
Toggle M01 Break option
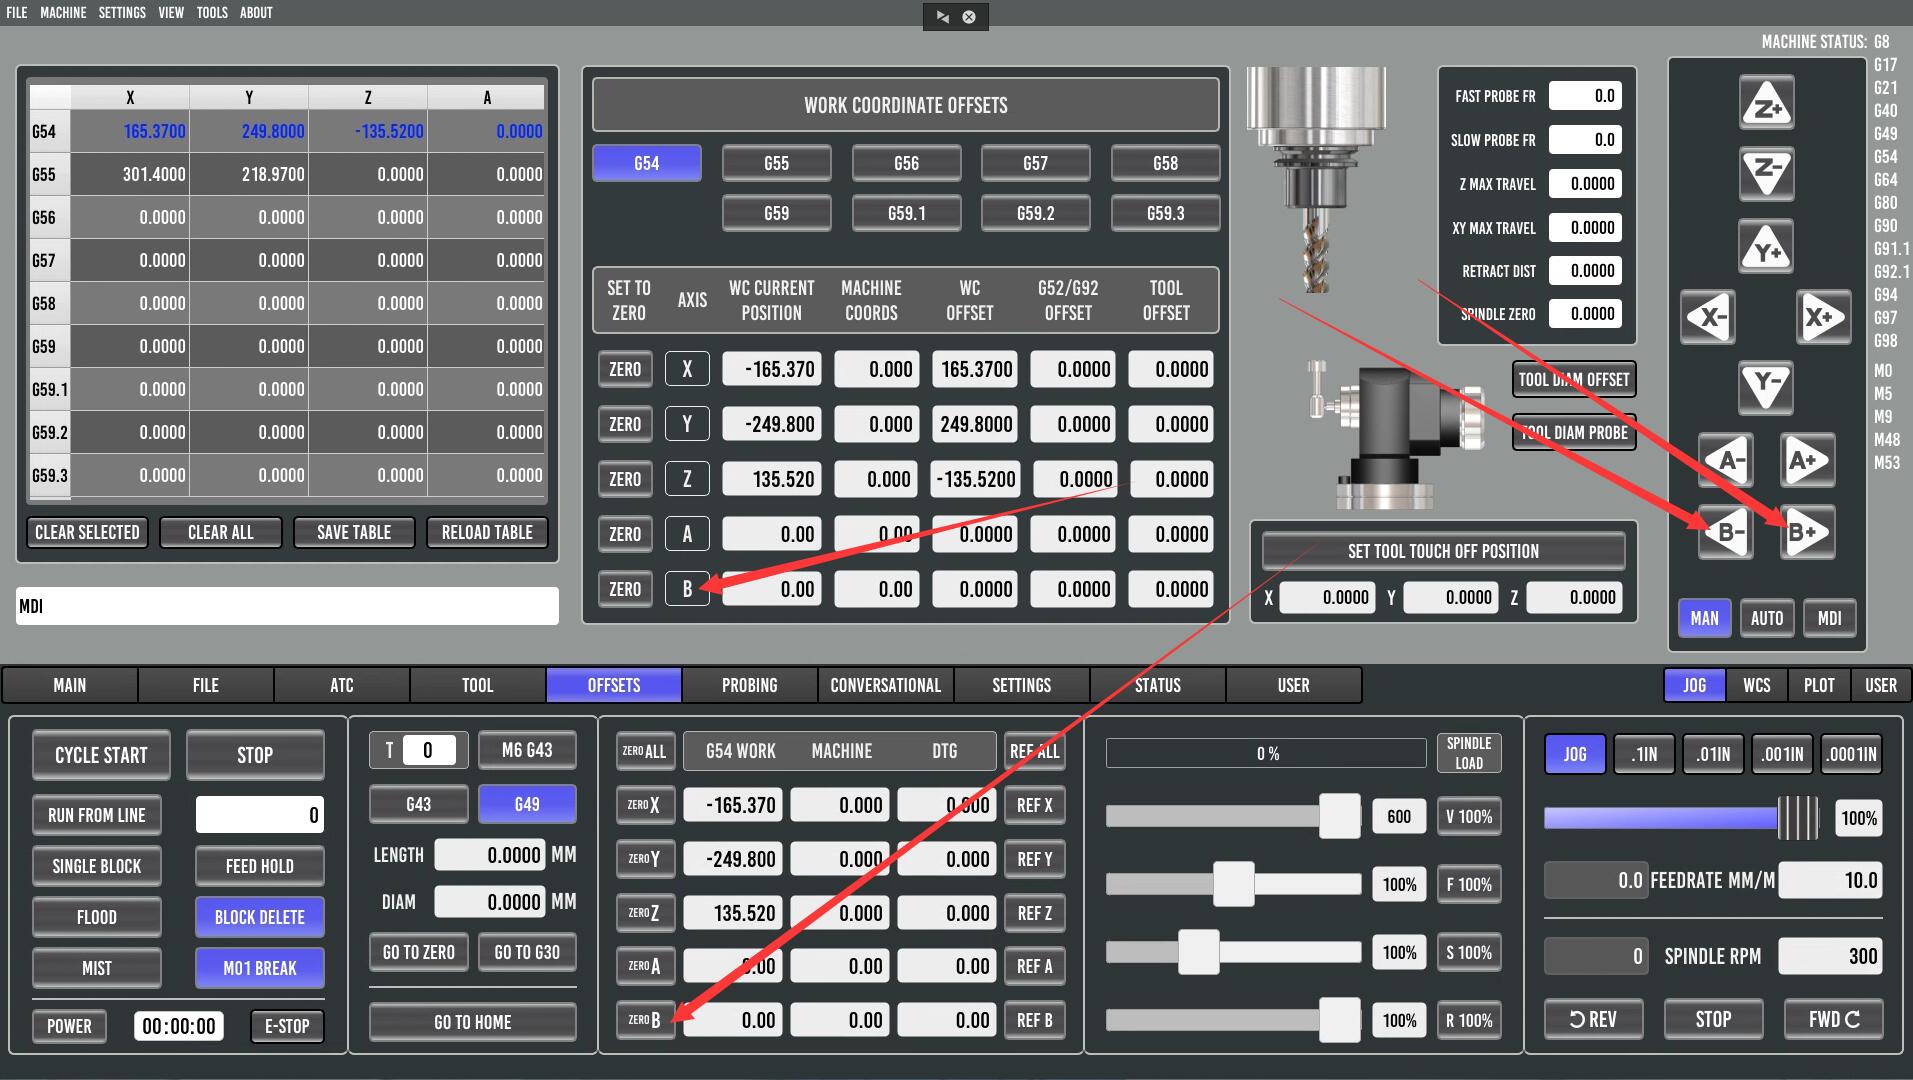click(260, 968)
